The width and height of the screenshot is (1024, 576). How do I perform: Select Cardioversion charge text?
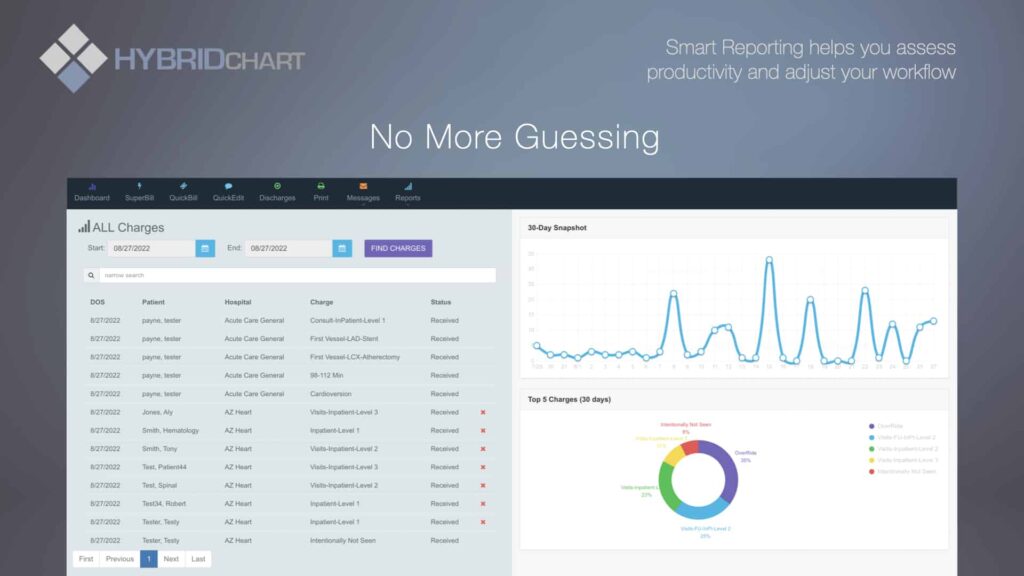click(330, 394)
